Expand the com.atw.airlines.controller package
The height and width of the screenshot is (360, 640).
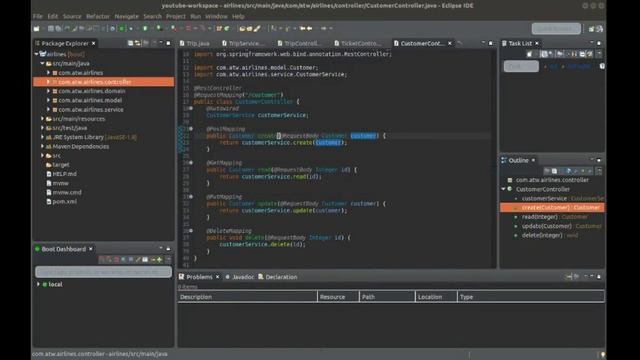[48, 82]
